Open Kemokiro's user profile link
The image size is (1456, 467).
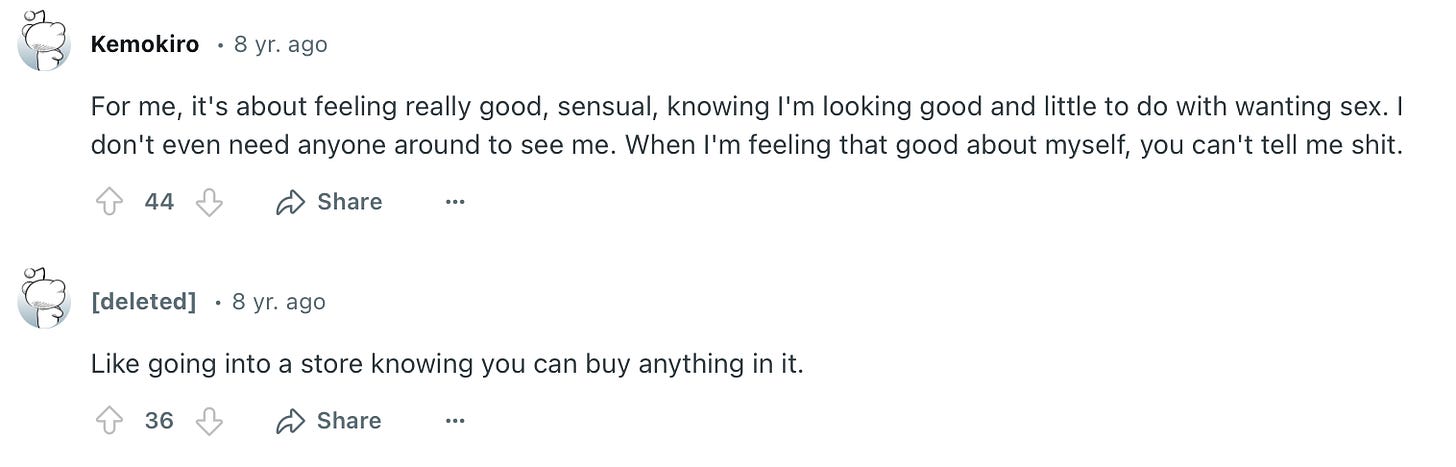click(x=145, y=45)
